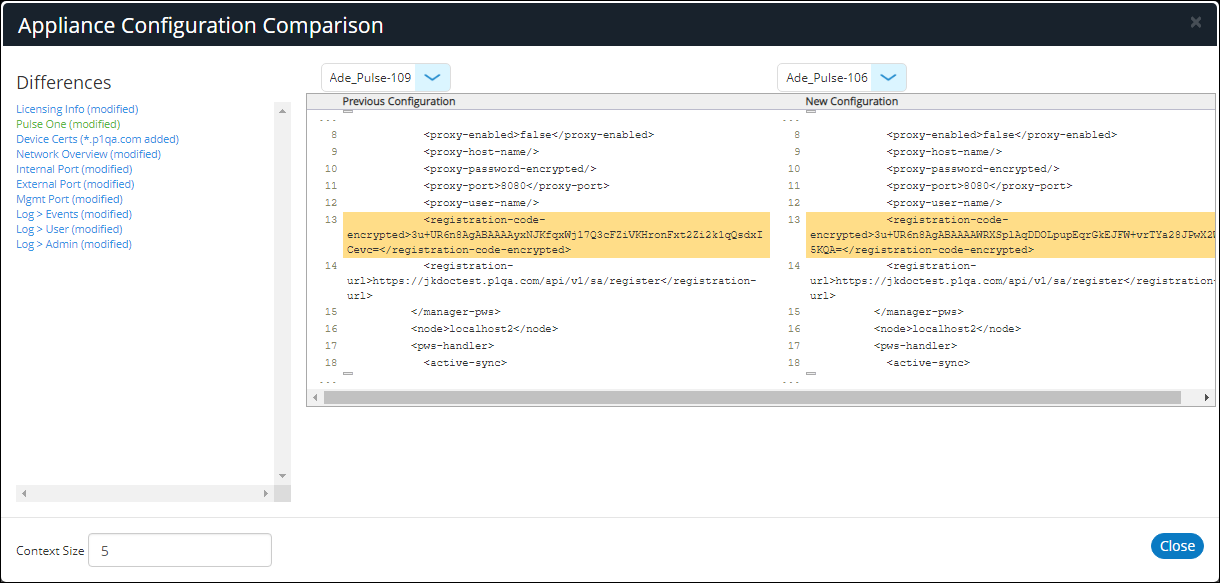This screenshot has width=1220, height=583.
Task: Close the comparison dialog with the X icon
Action: click(x=1196, y=22)
